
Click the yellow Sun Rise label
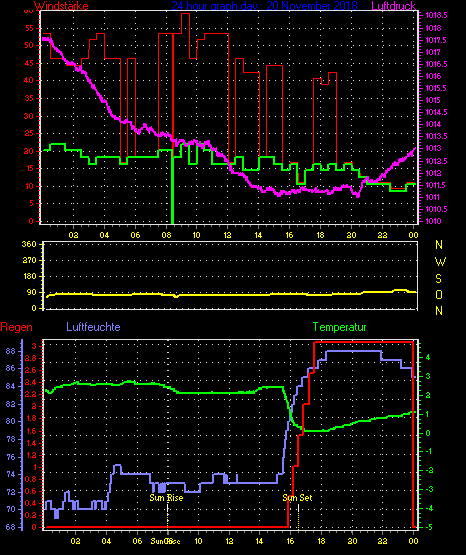[x=166, y=498]
